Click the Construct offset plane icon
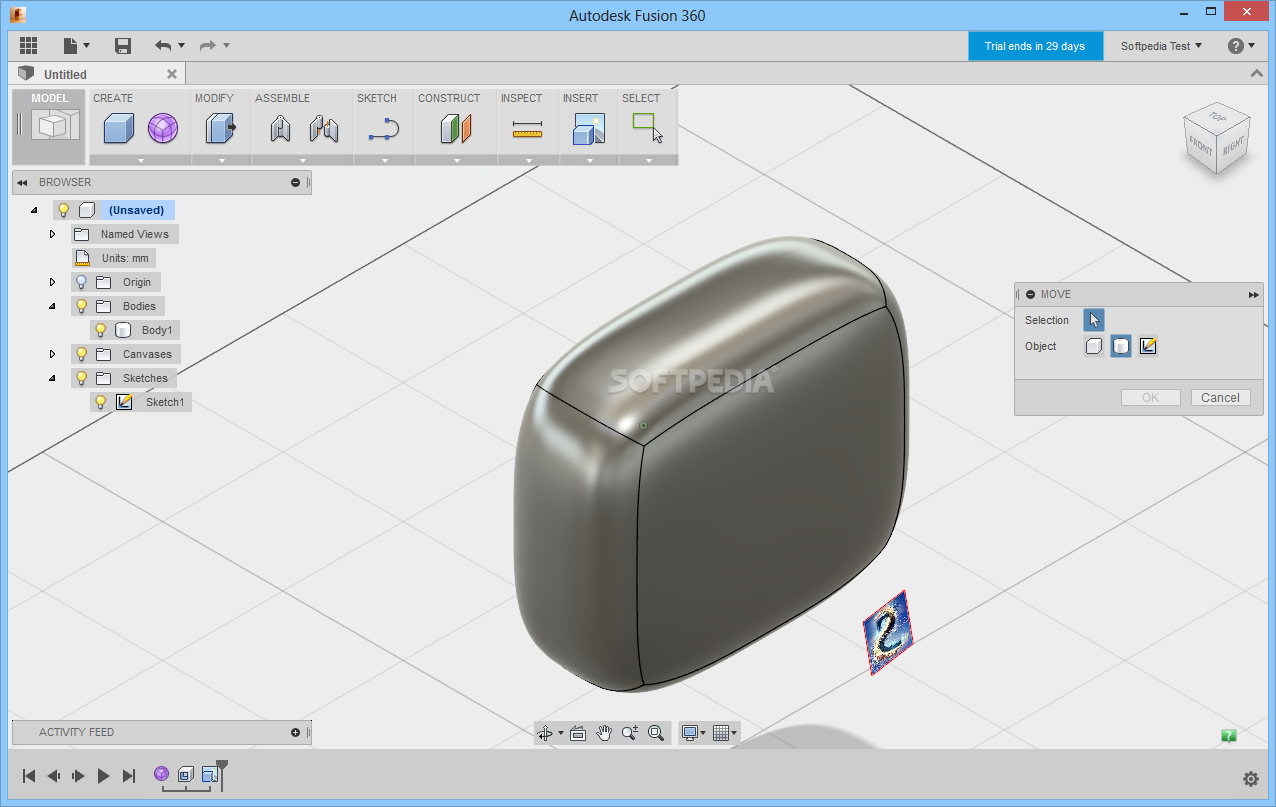Image resolution: width=1276 pixels, height=807 pixels. pyautogui.click(x=455, y=128)
